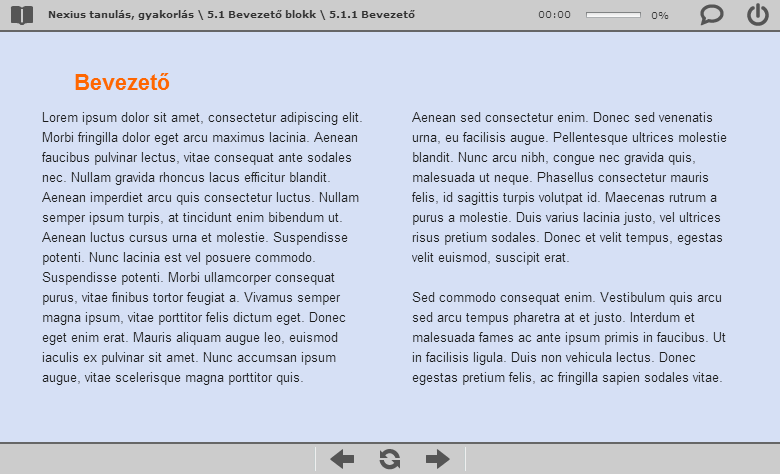Click the line 'velit euismod, suscipit erat.'
The height and width of the screenshot is (474, 780).
click(490, 258)
